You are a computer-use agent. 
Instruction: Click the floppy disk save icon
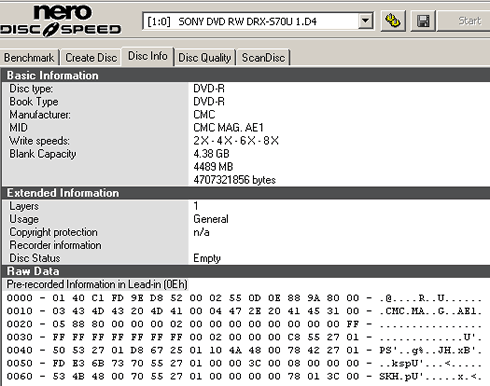[x=423, y=21]
